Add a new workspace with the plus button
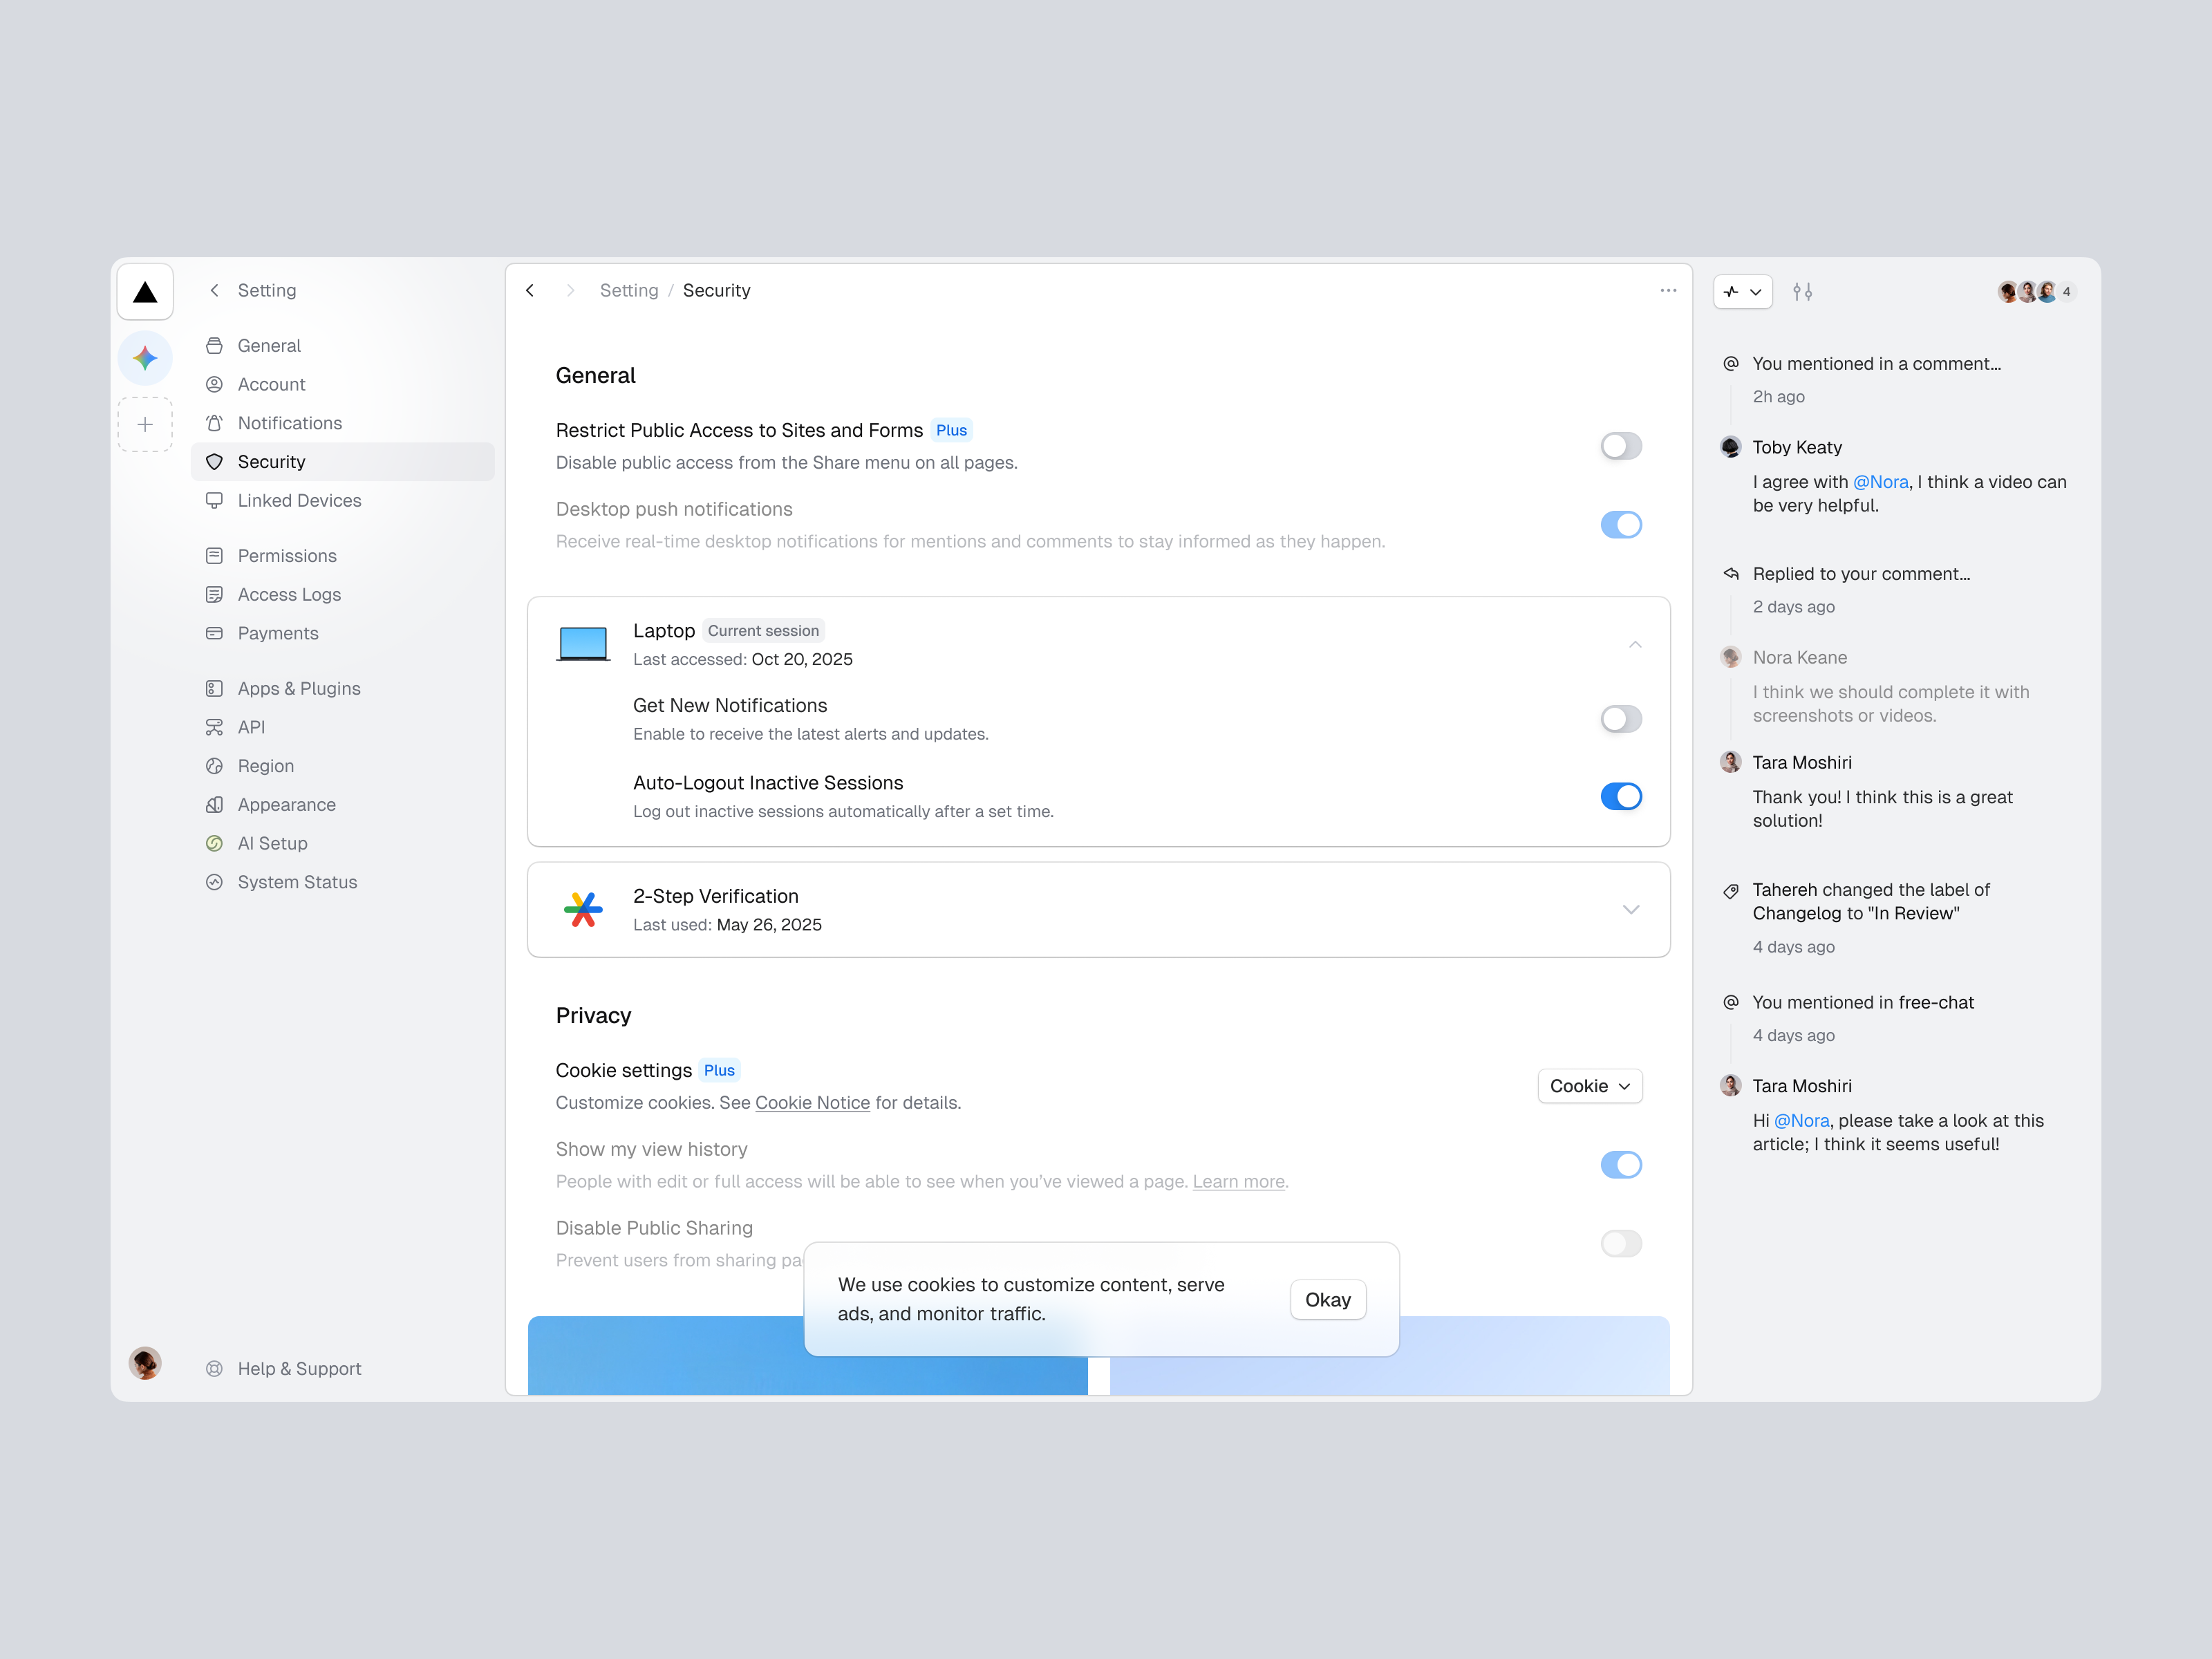This screenshot has width=2212, height=1659. pyautogui.click(x=144, y=424)
